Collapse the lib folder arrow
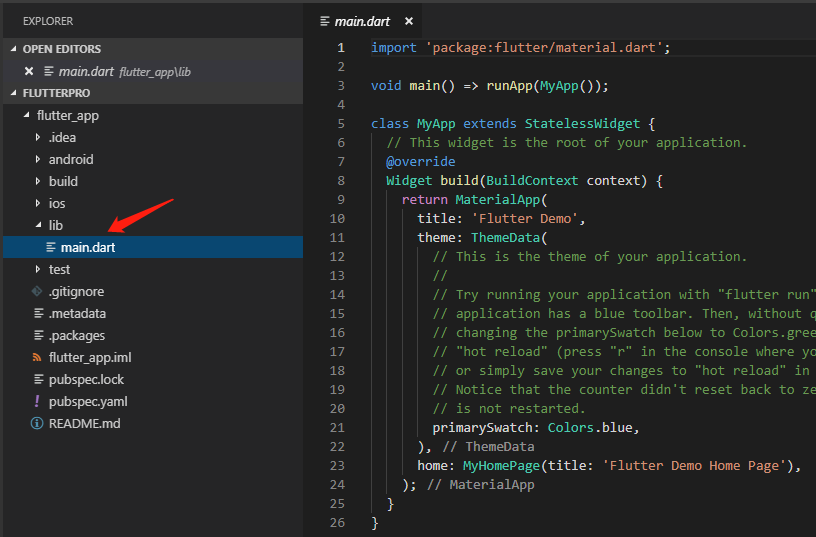The height and width of the screenshot is (537, 816). coord(39,225)
